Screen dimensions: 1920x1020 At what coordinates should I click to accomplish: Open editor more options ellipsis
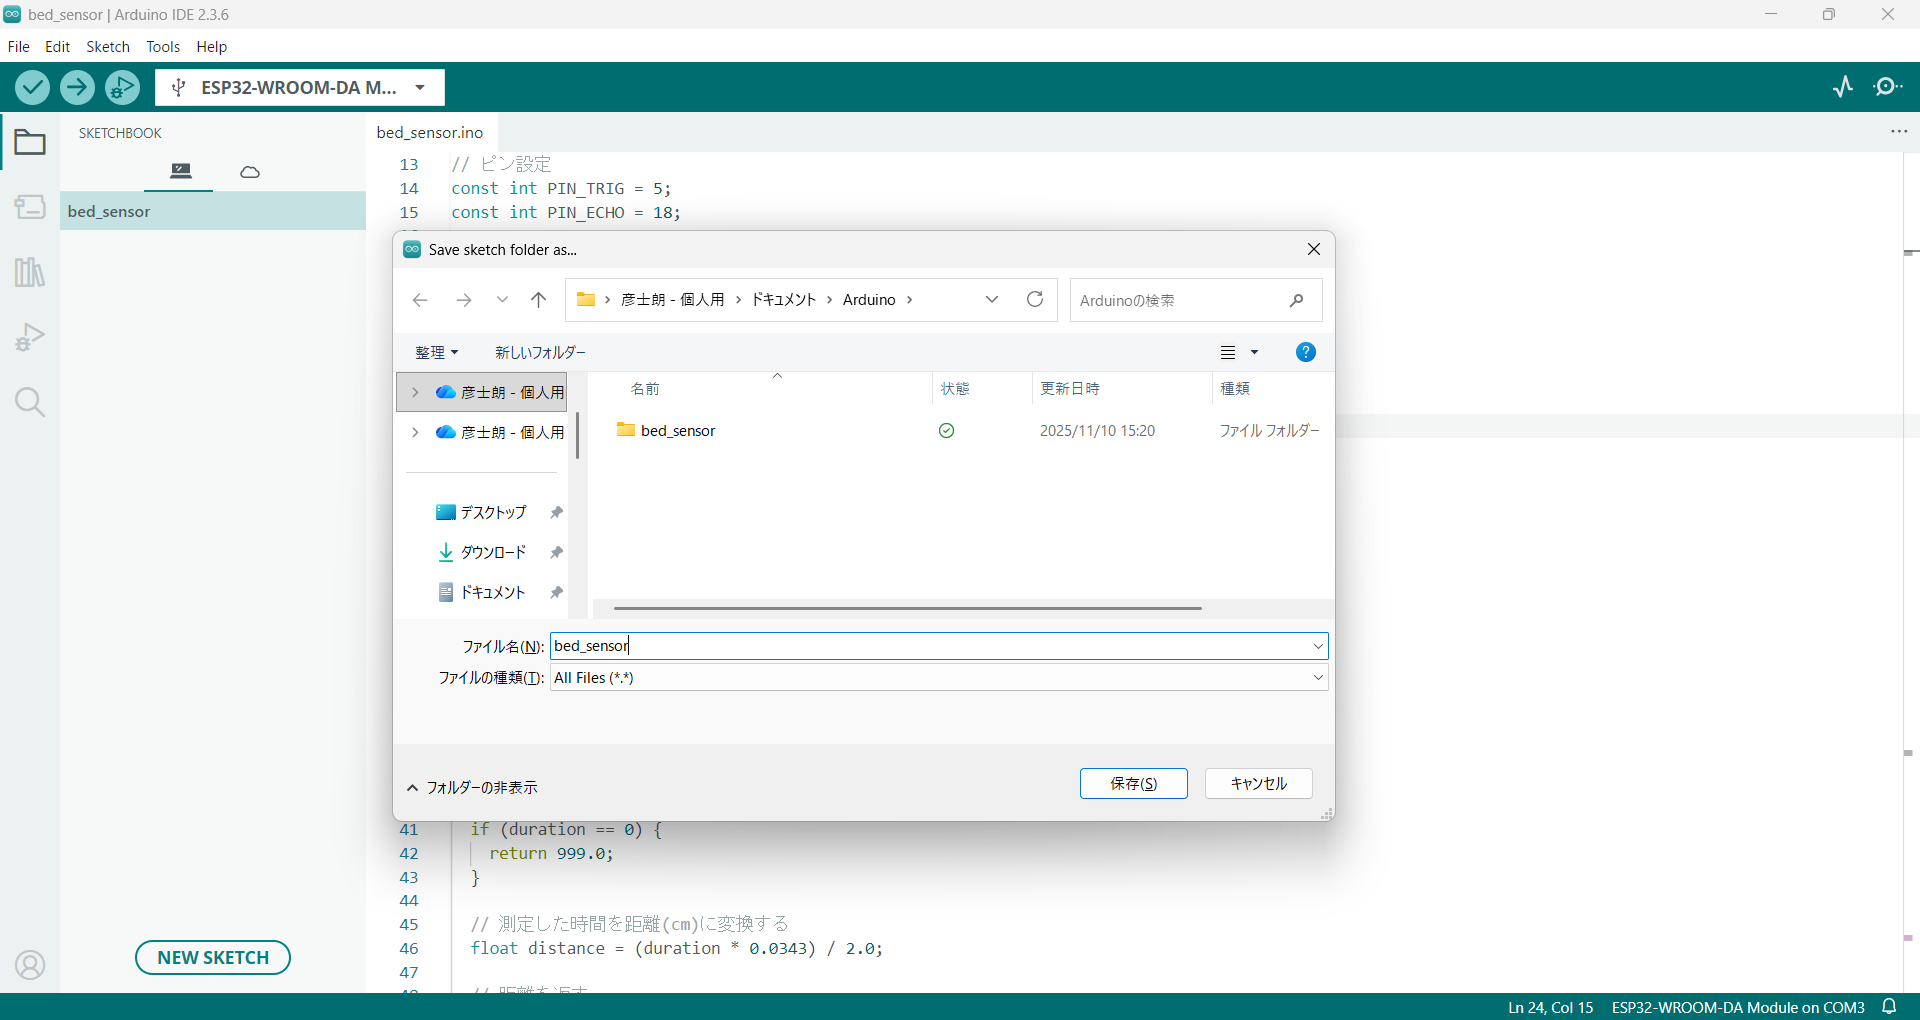(x=1899, y=132)
